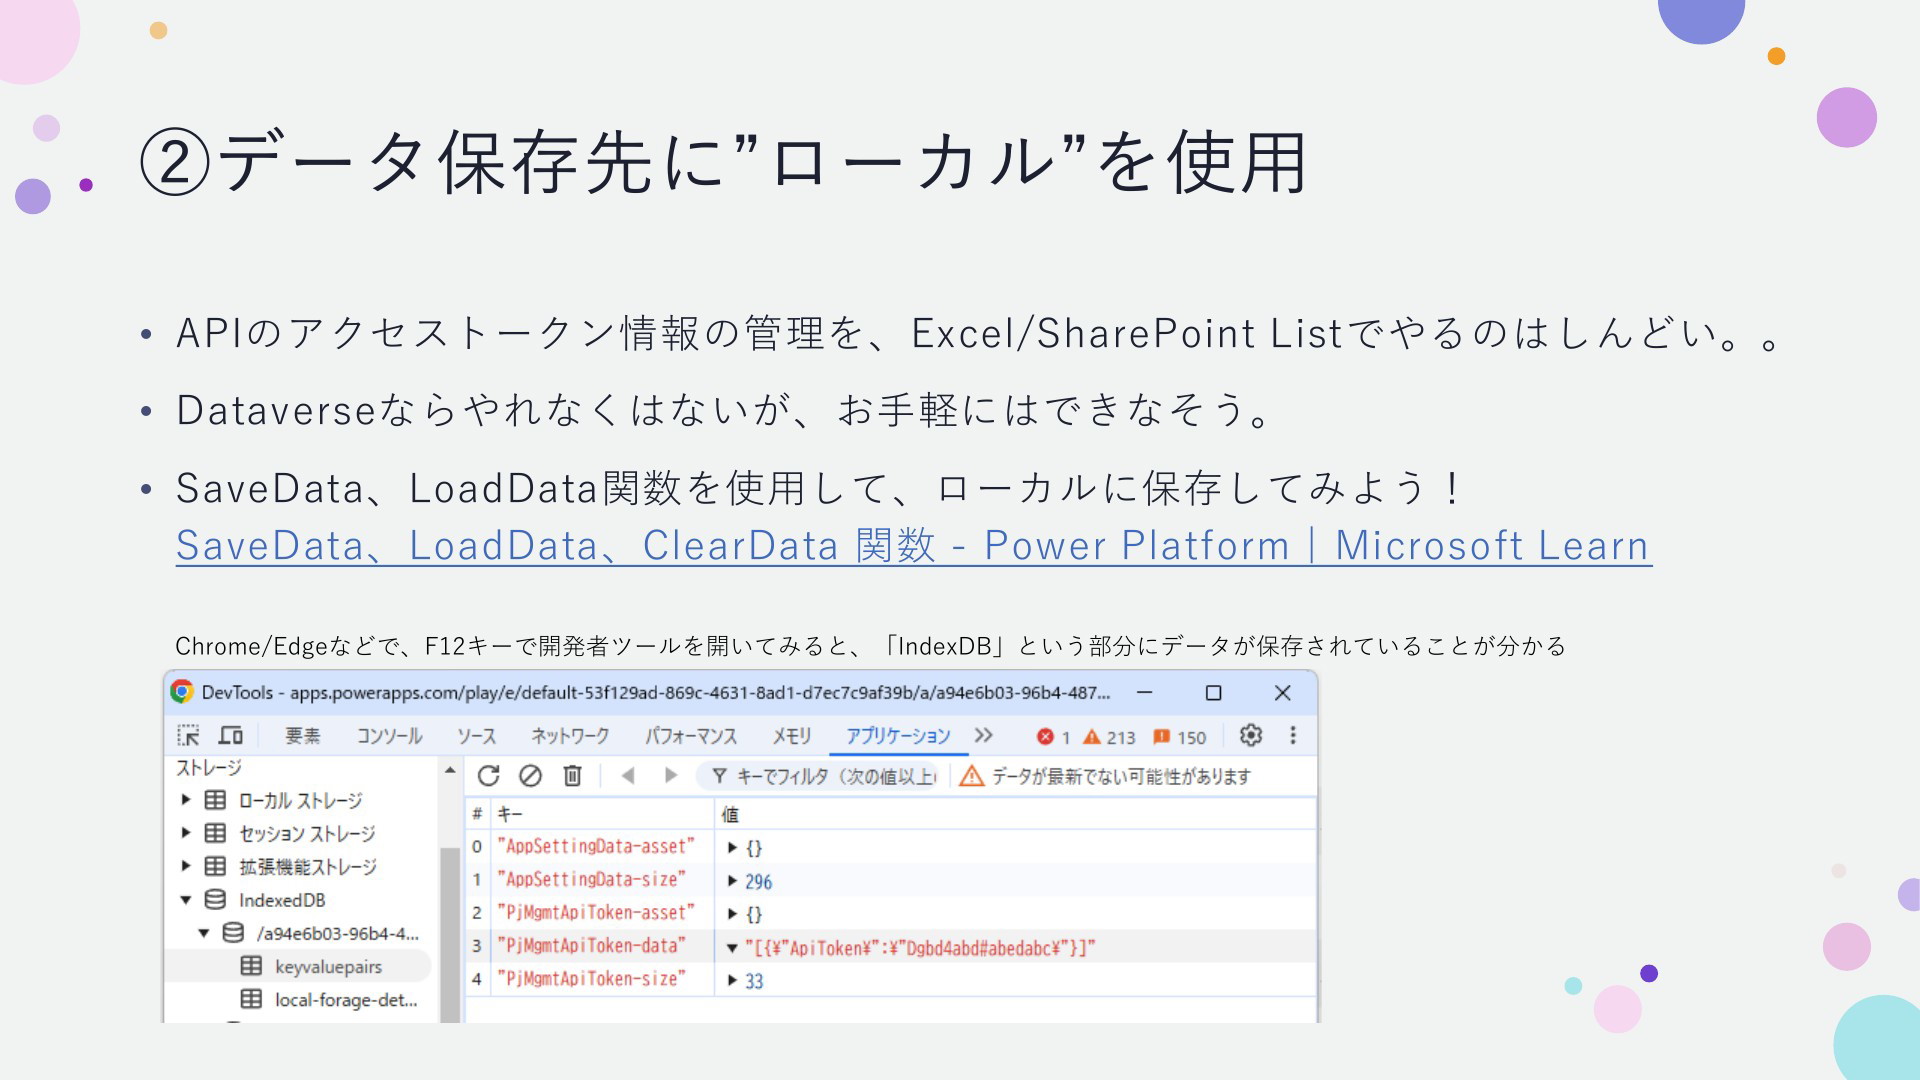The height and width of the screenshot is (1080, 1920).
Task: Select the アプリケーション tab
Action: tap(898, 737)
